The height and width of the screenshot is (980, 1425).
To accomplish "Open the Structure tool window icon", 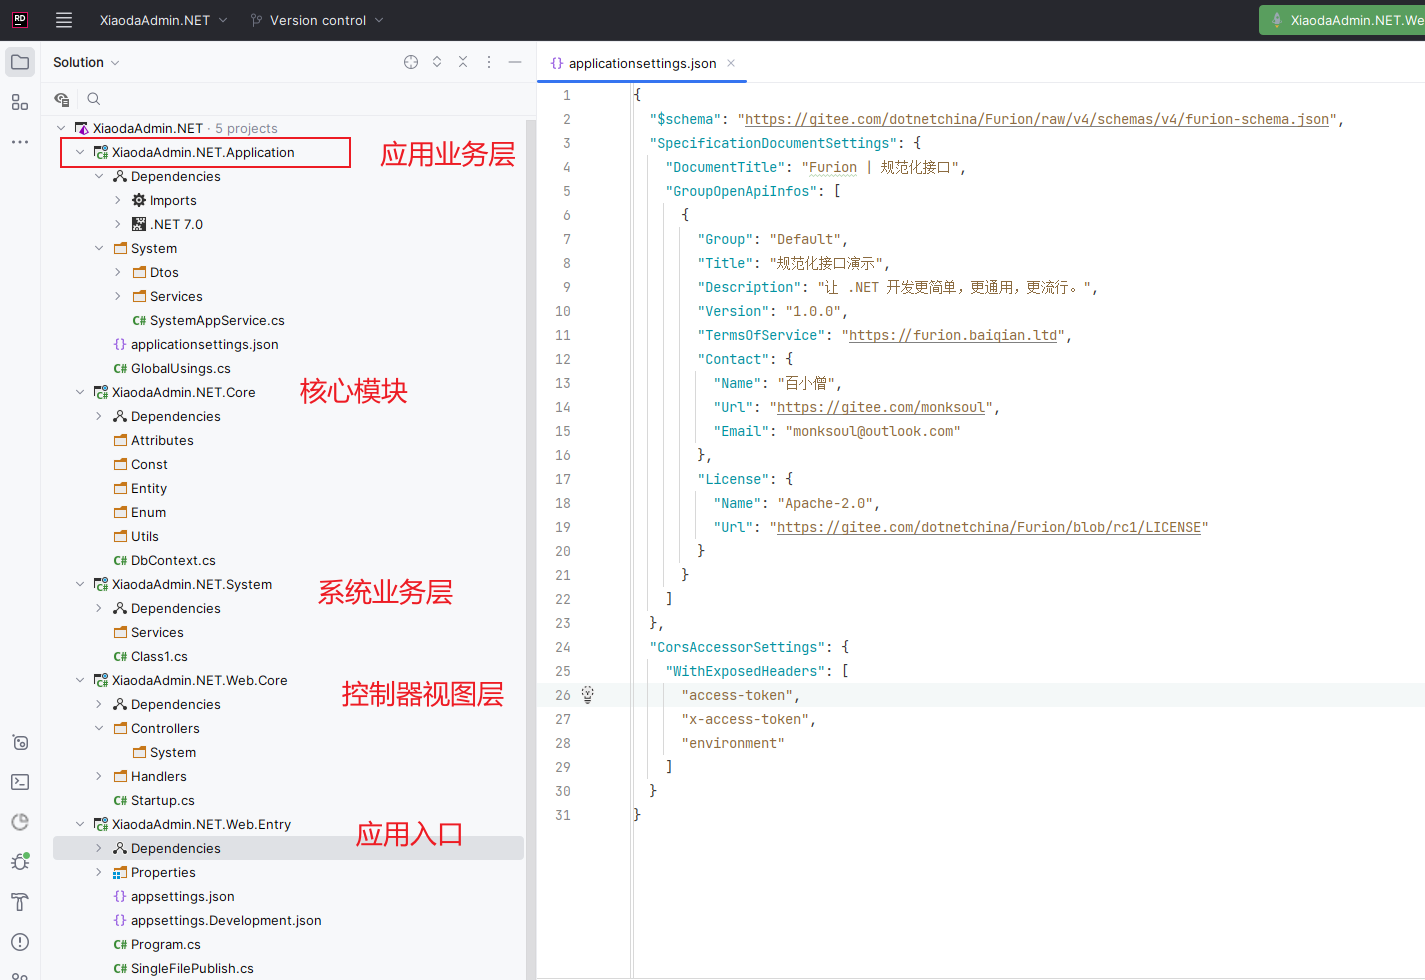I will tap(20, 102).
